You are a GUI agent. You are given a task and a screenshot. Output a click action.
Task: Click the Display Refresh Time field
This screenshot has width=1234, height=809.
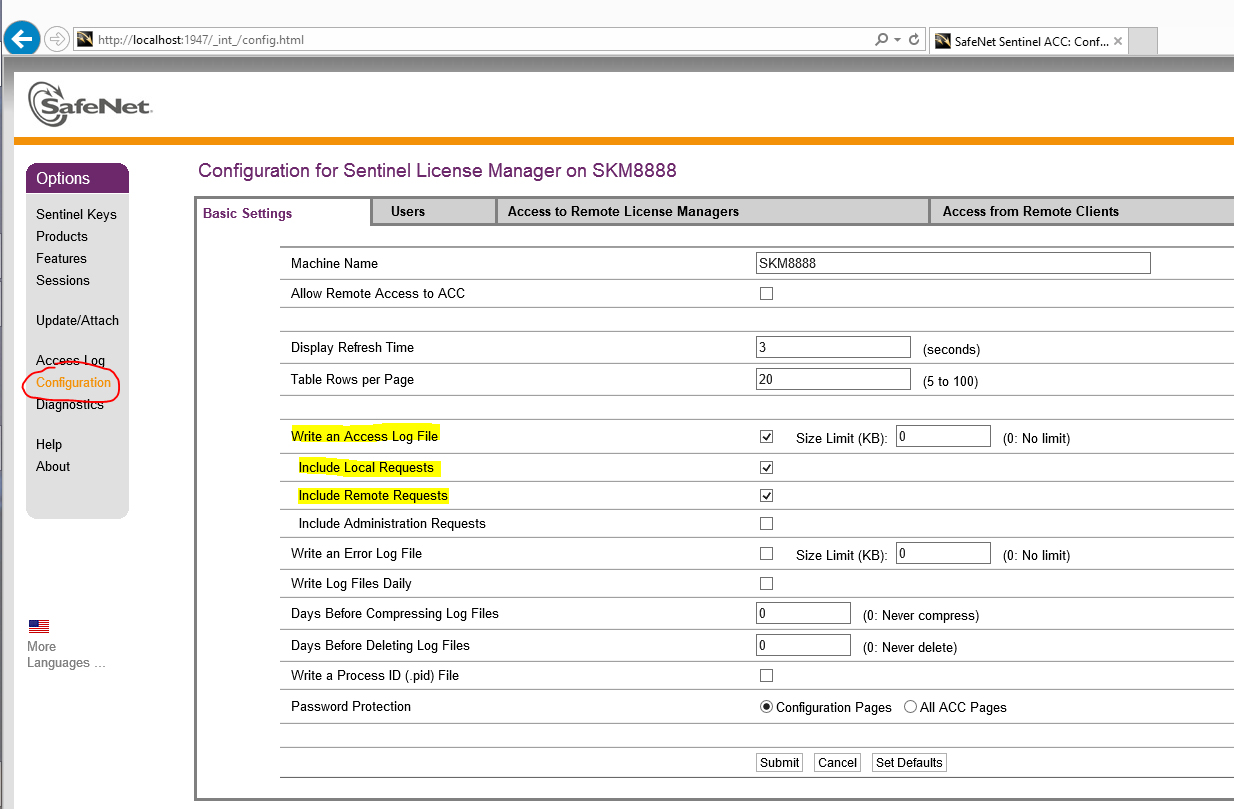click(x=833, y=348)
